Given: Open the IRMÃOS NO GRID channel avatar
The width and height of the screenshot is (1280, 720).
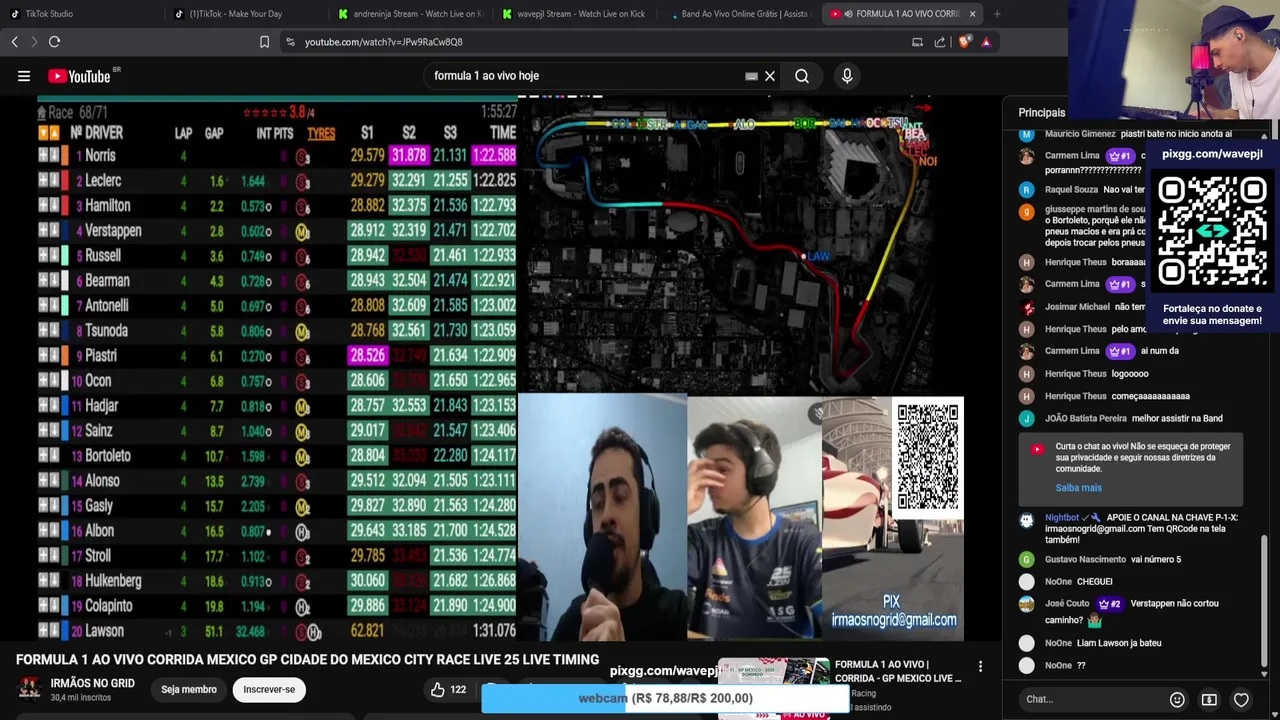Looking at the screenshot, I should 30,688.
